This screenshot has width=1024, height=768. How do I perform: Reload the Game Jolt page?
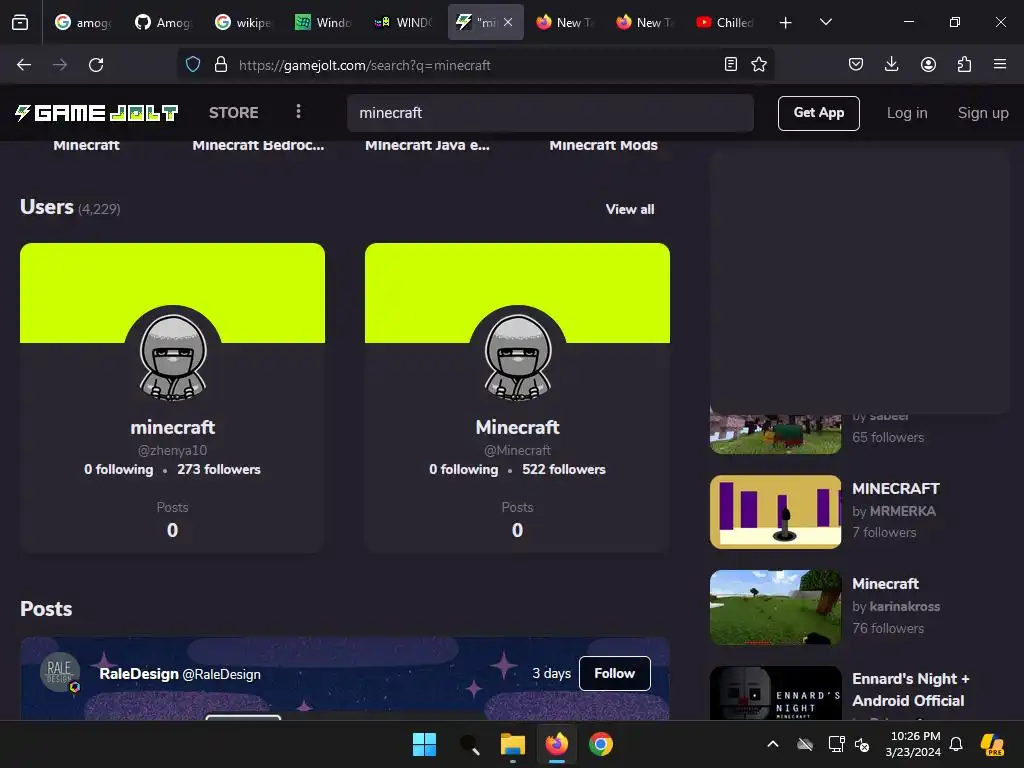point(96,65)
